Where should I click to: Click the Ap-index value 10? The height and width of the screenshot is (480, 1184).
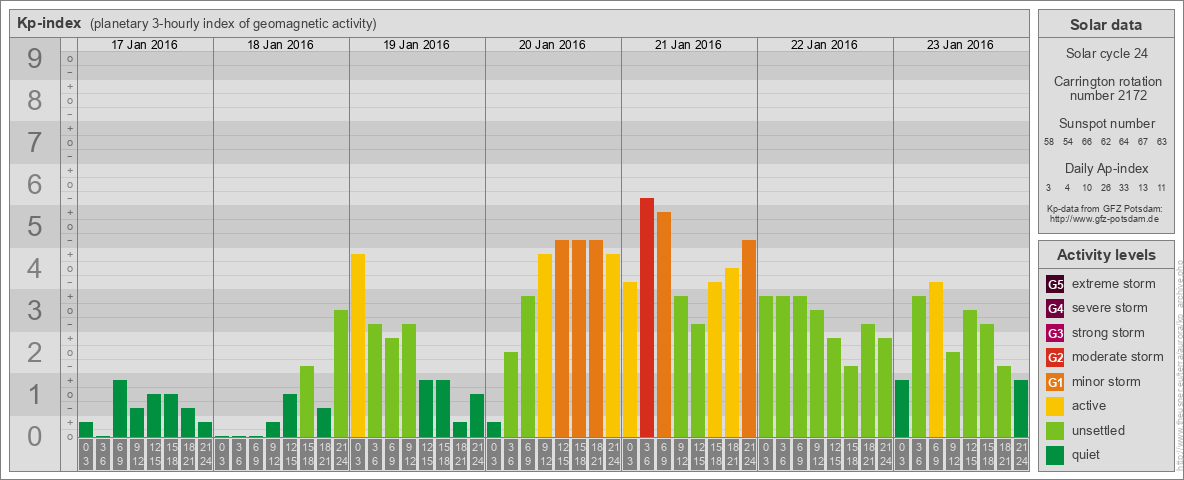pyautogui.click(x=1087, y=187)
